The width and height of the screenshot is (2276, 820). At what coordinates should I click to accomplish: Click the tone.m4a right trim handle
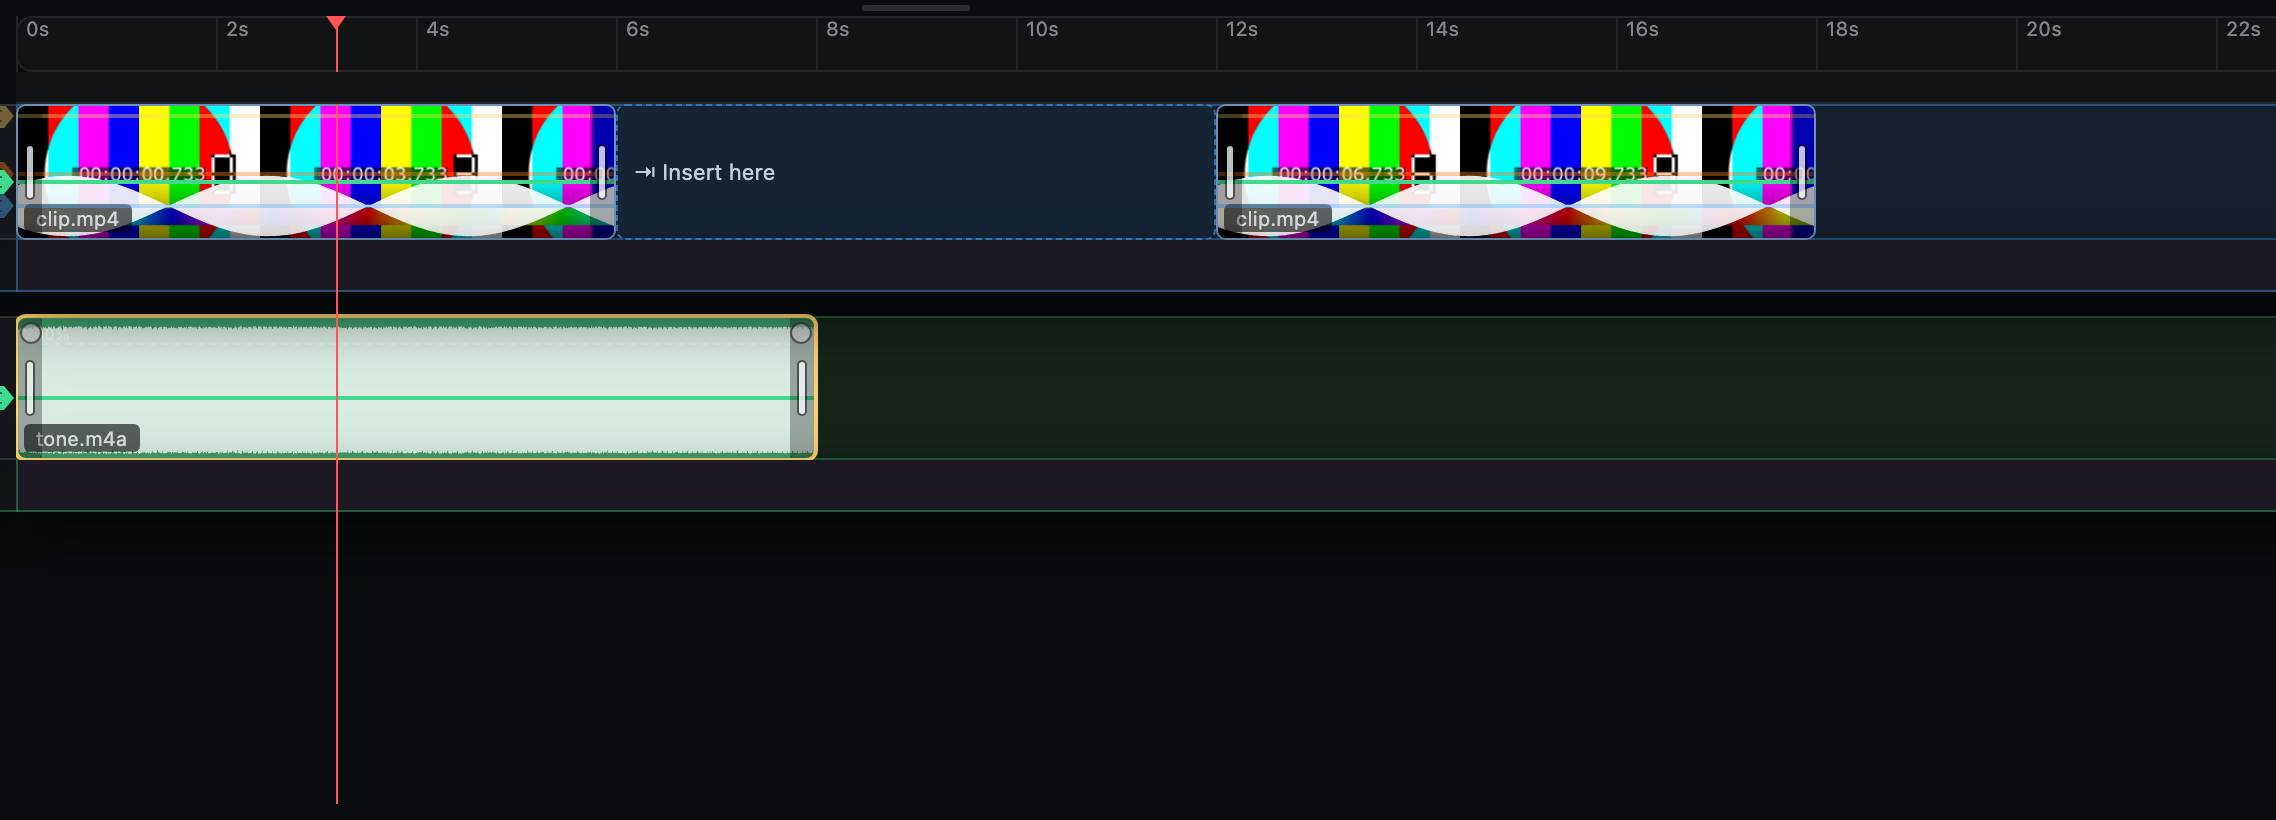(802, 388)
